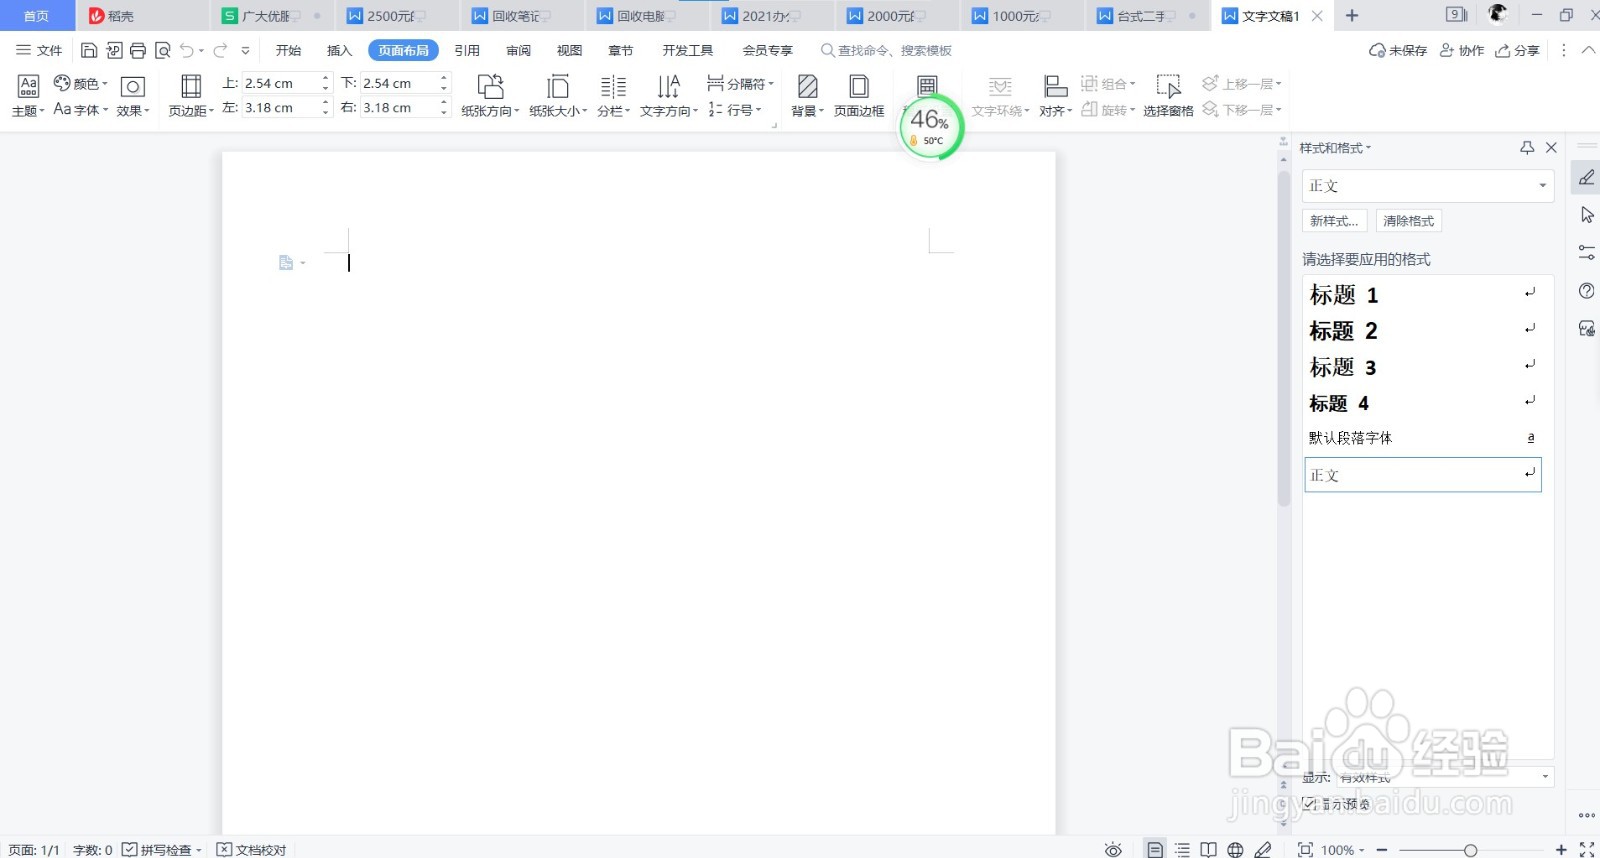Click the 分享 share button

click(1517, 50)
